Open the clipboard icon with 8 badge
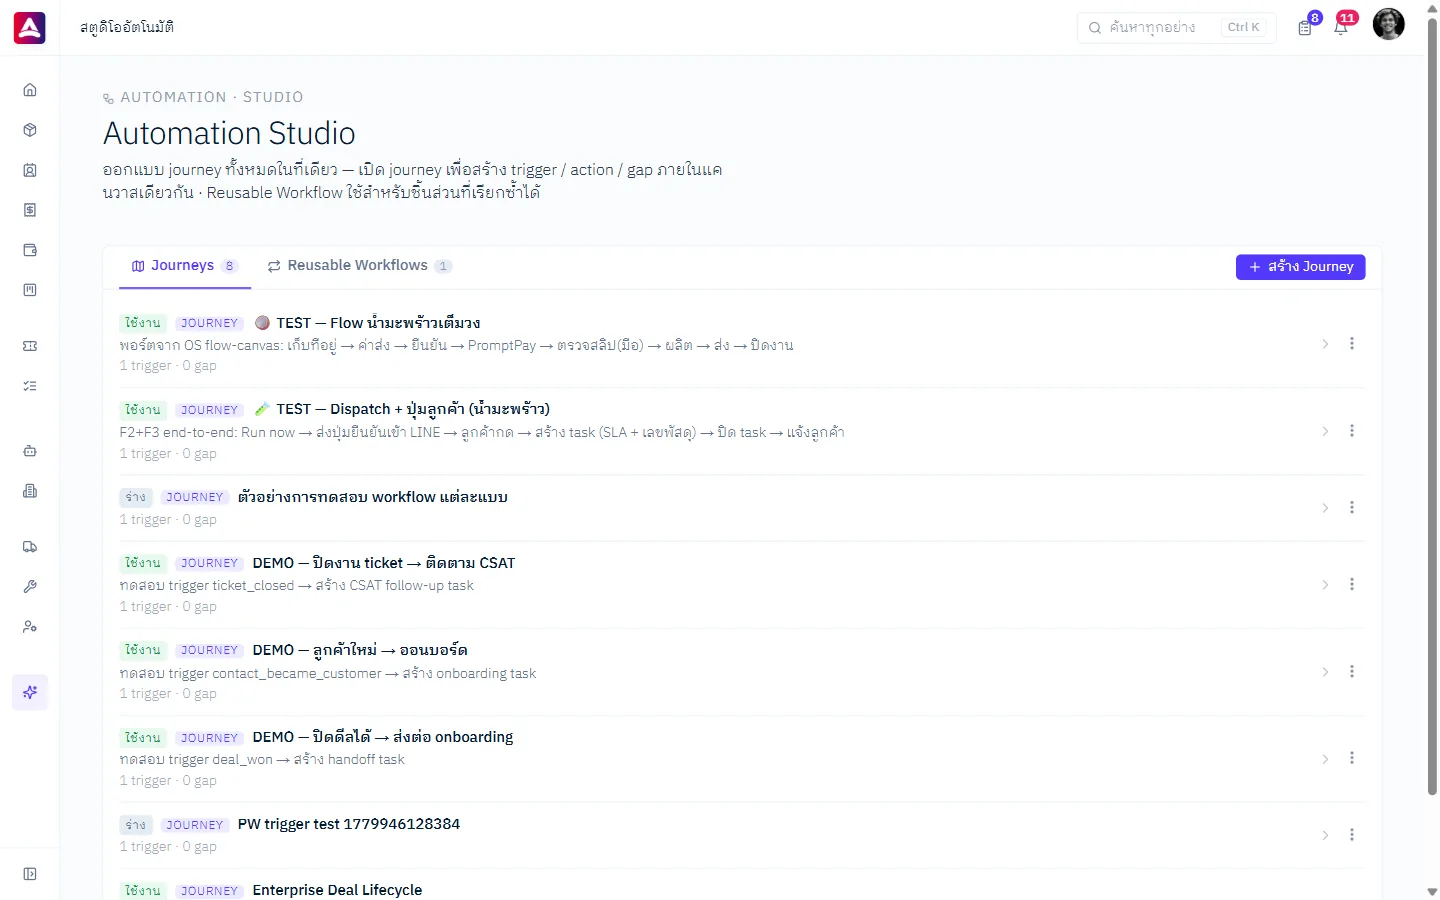This screenshot has height=900, width=1440. (x=1305, y=27)
